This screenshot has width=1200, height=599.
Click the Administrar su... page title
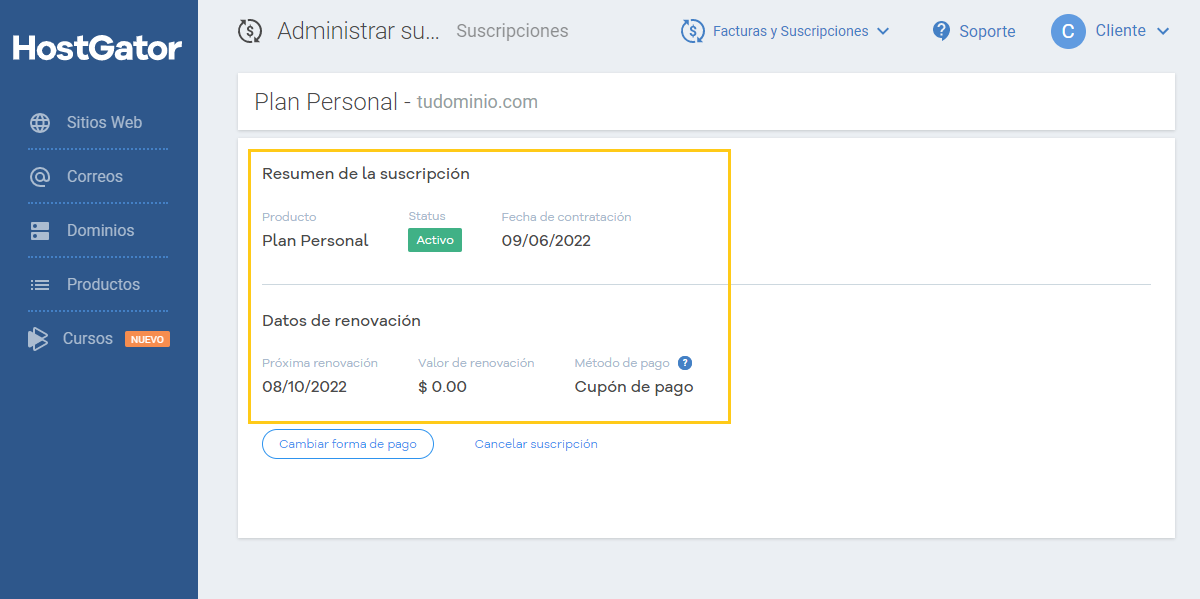pos(358,31)
